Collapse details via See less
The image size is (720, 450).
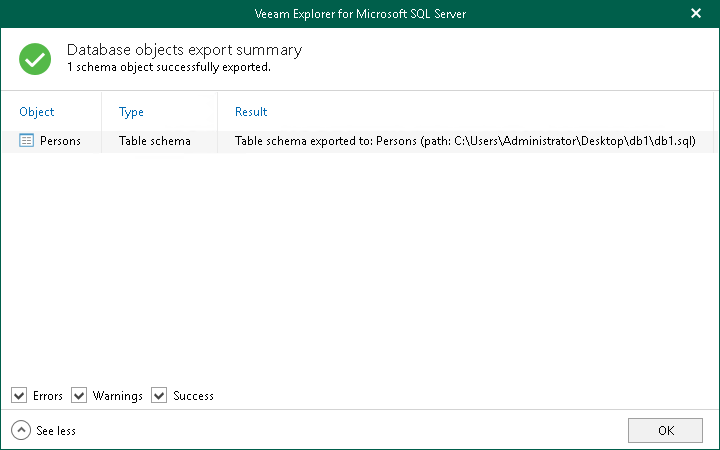pyautogui.click(x=55, y=430)
